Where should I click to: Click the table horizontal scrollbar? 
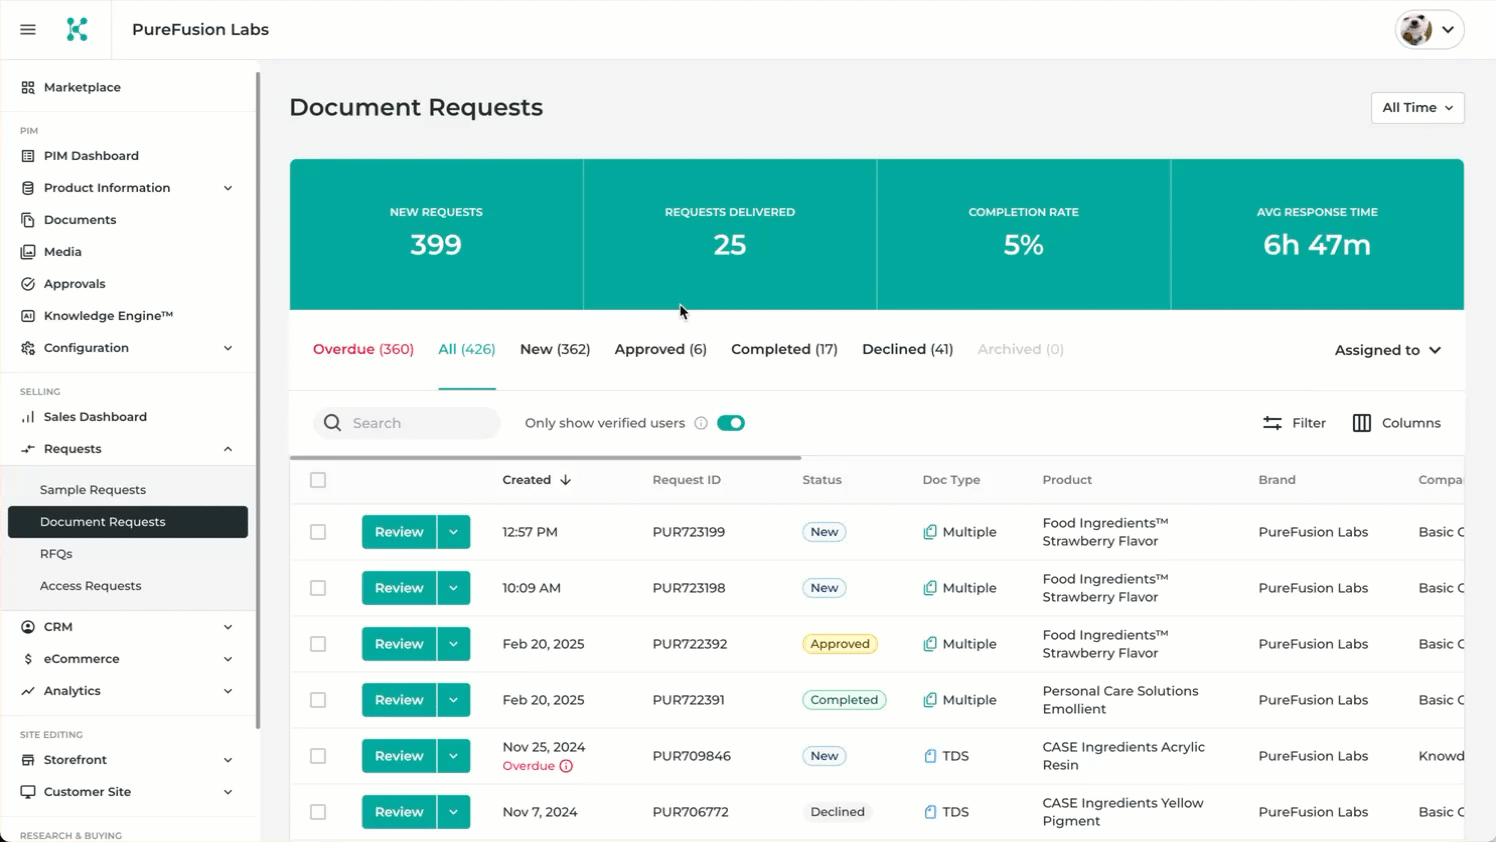[x=546, y=458]
